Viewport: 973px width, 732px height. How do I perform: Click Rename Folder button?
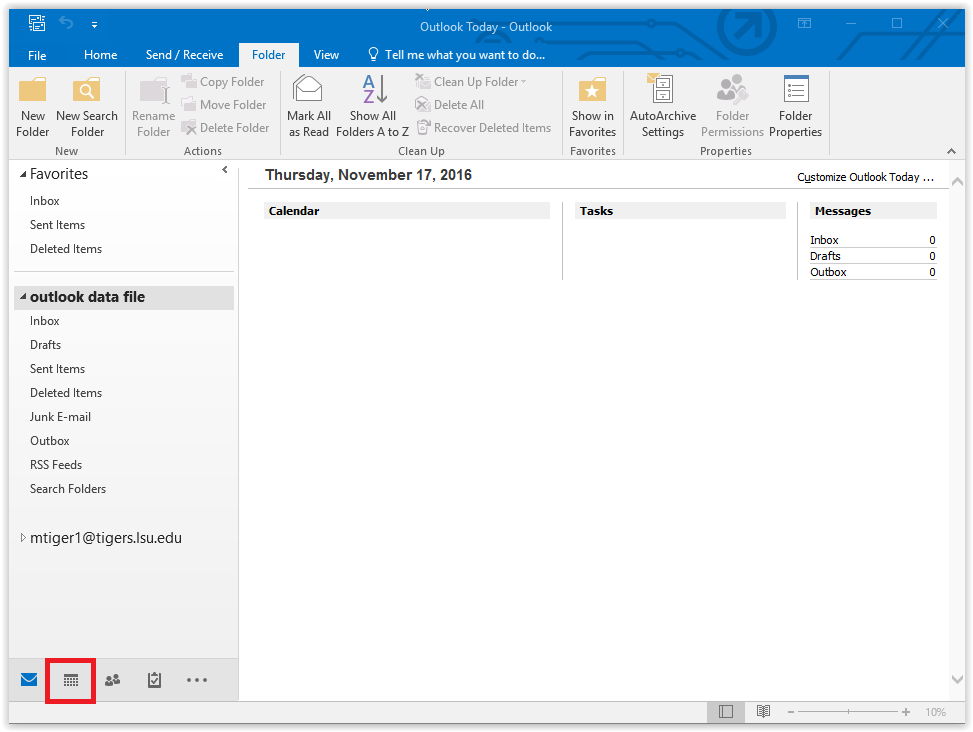[x=153, y=107]
